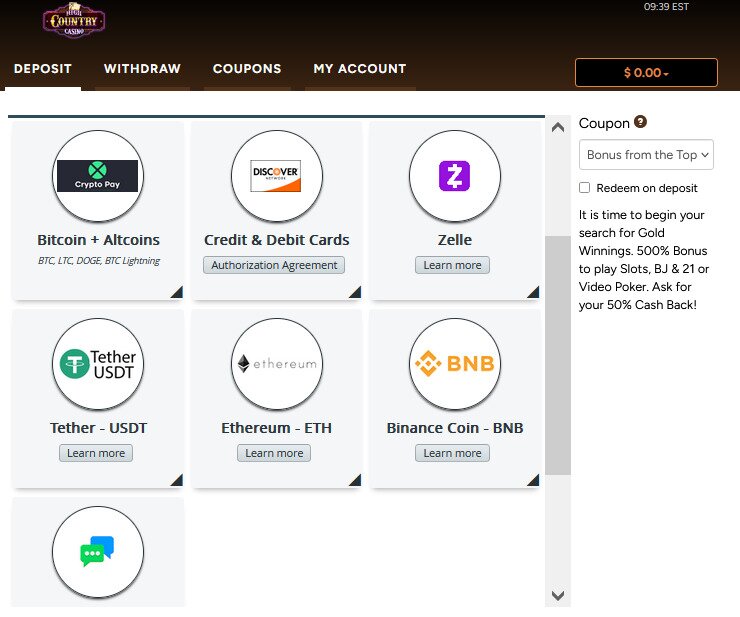Click the 09:39 EST clock

pos(666,7)
